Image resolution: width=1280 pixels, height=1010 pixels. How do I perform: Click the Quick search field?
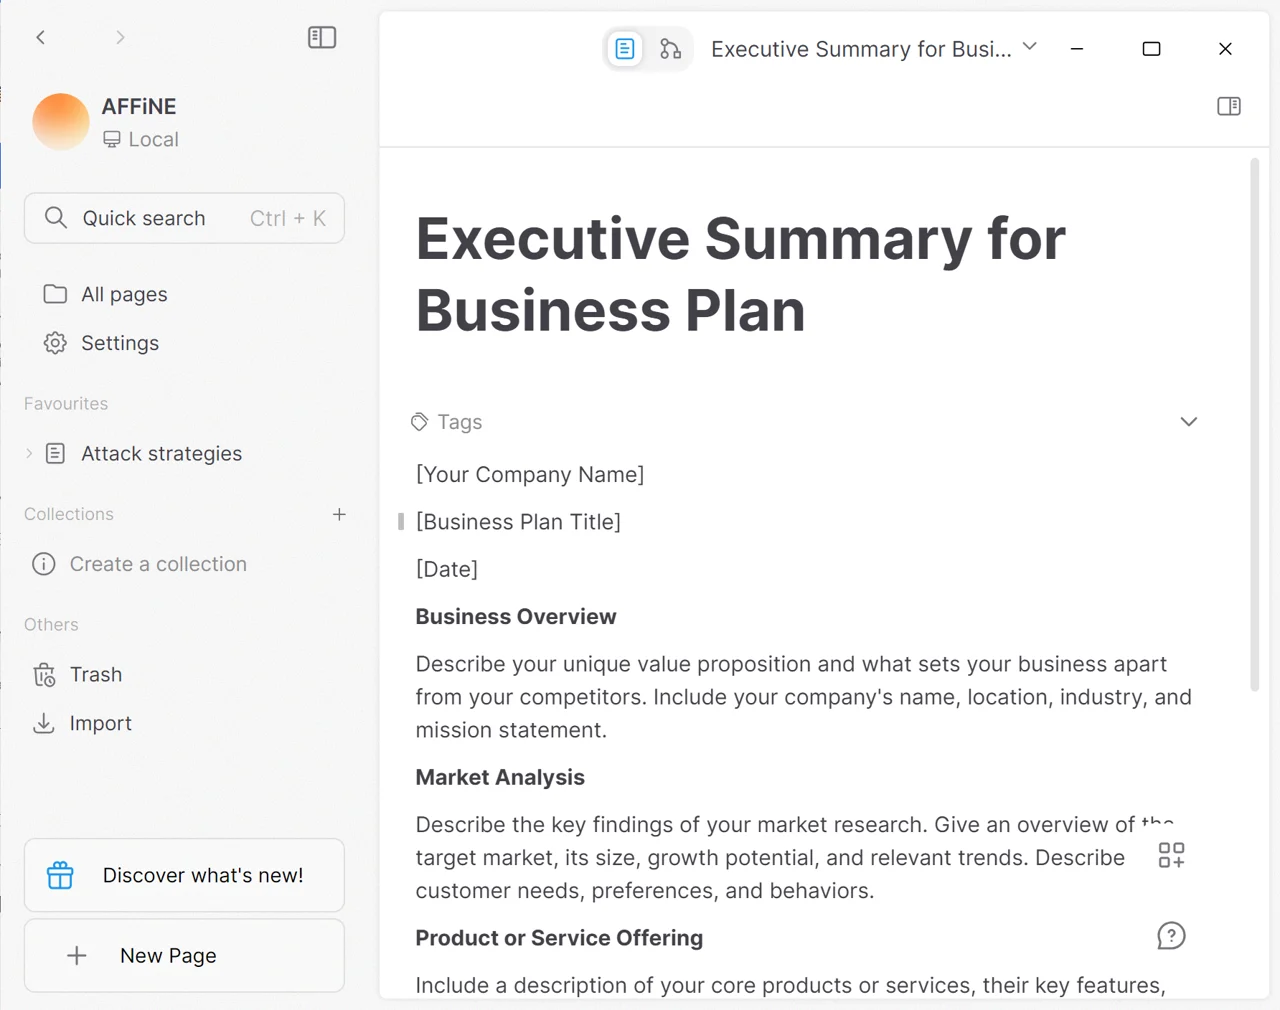point(184,218)
